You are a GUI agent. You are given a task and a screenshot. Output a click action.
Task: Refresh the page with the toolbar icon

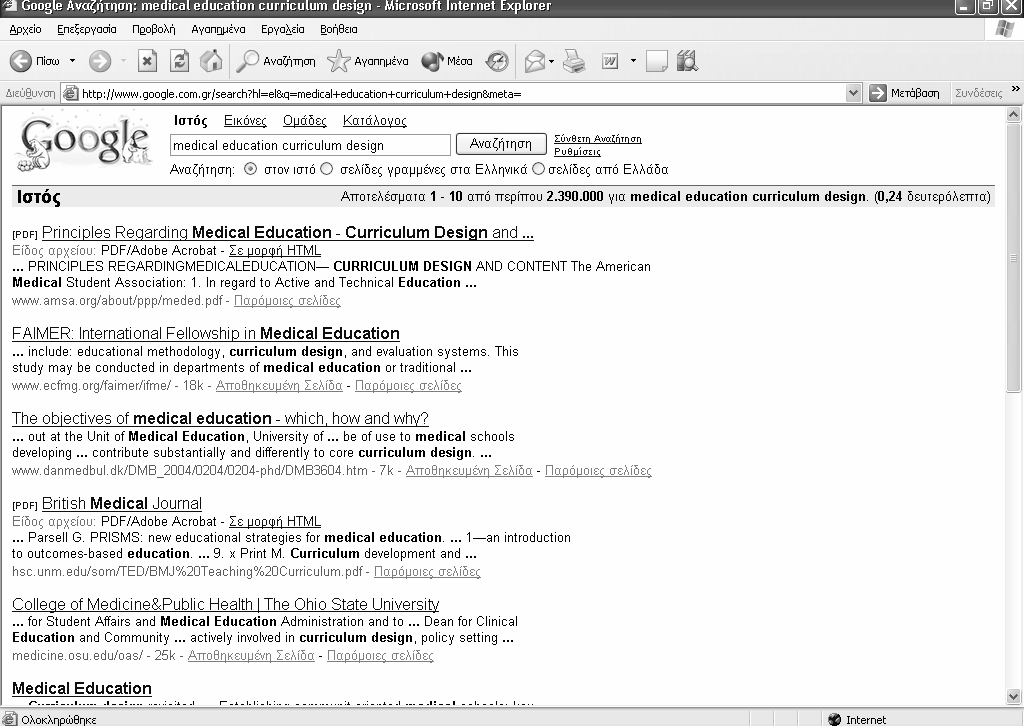[x=179, y=61]
